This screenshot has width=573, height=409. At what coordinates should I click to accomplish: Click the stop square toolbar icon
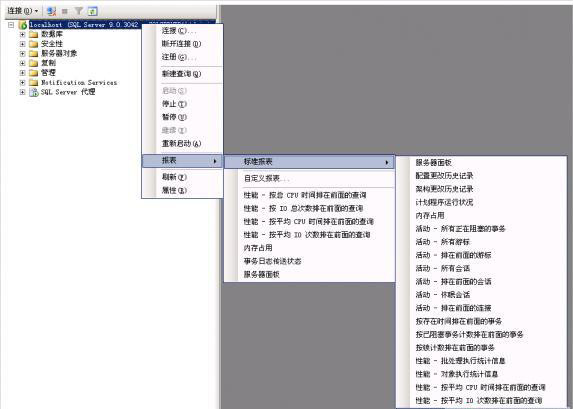pos(65,11)
